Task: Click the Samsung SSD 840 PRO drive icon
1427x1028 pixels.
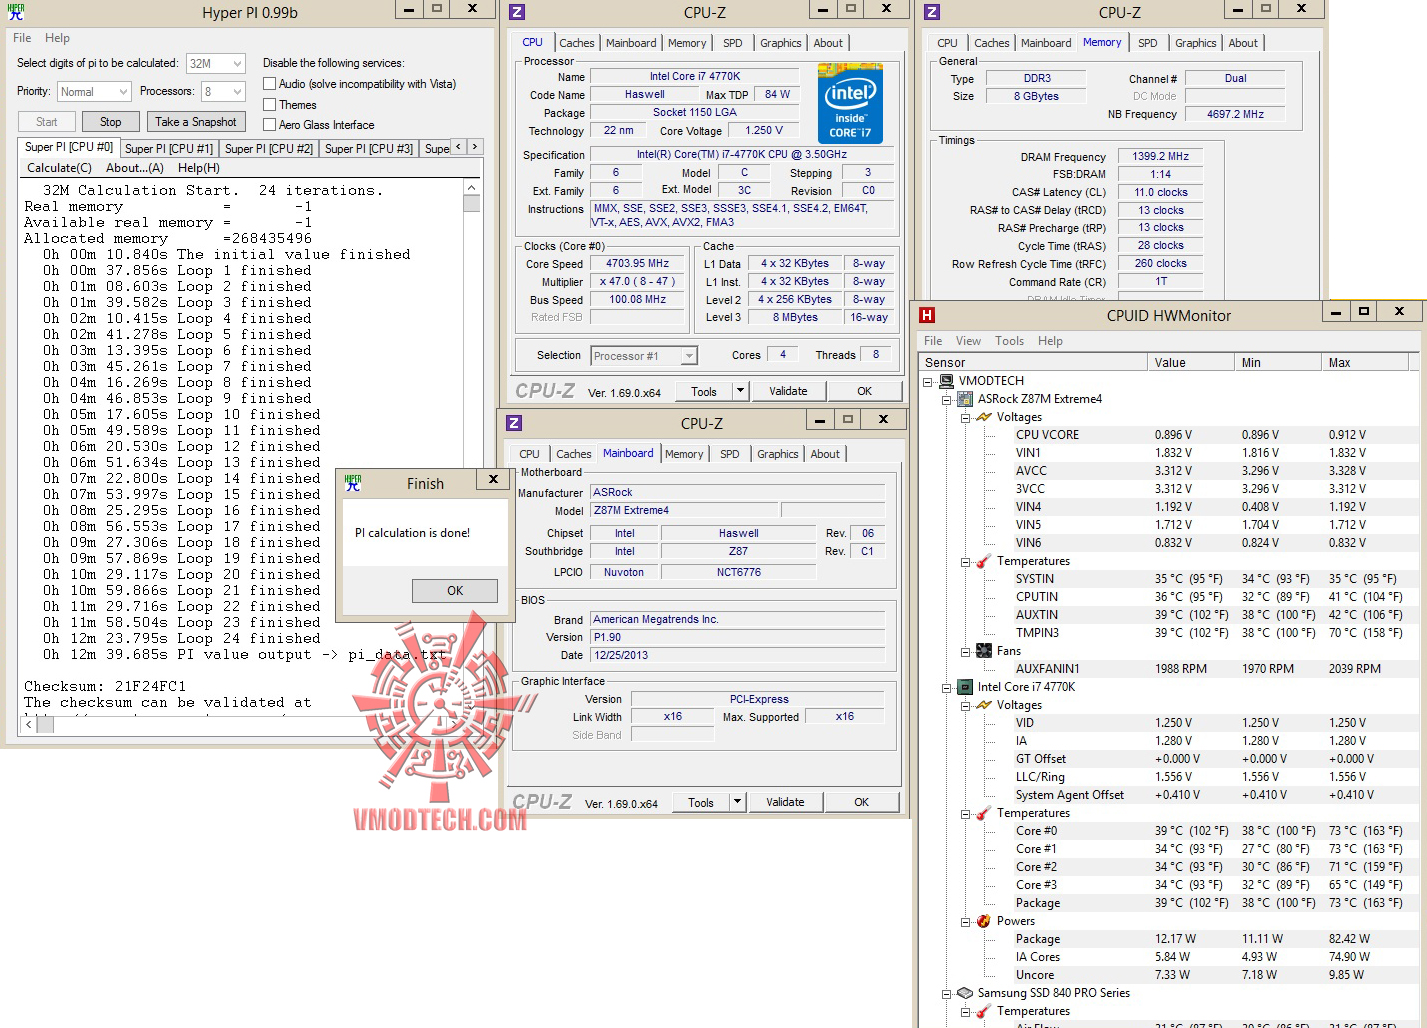Action: click(x=965, y=993)
